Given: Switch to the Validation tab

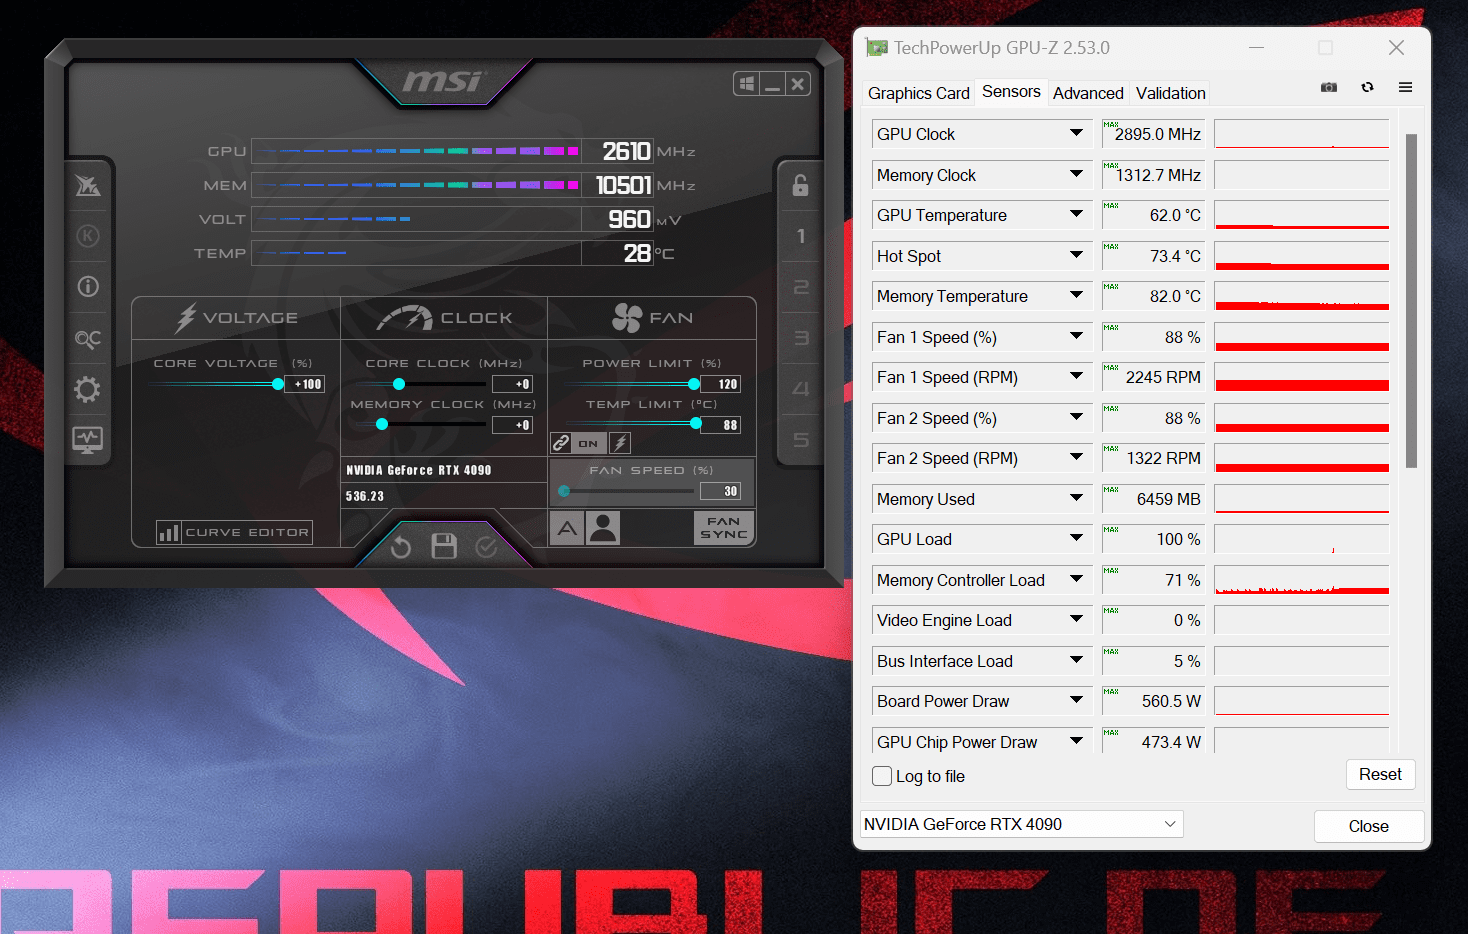Looking at the screenshot, I should [x=1170, y=93].
